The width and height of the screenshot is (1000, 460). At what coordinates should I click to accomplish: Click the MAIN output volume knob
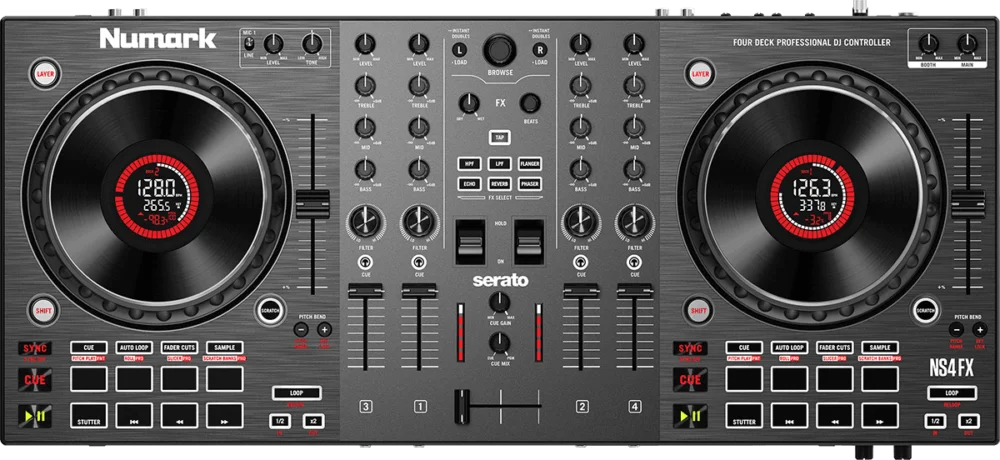[967, 43]
